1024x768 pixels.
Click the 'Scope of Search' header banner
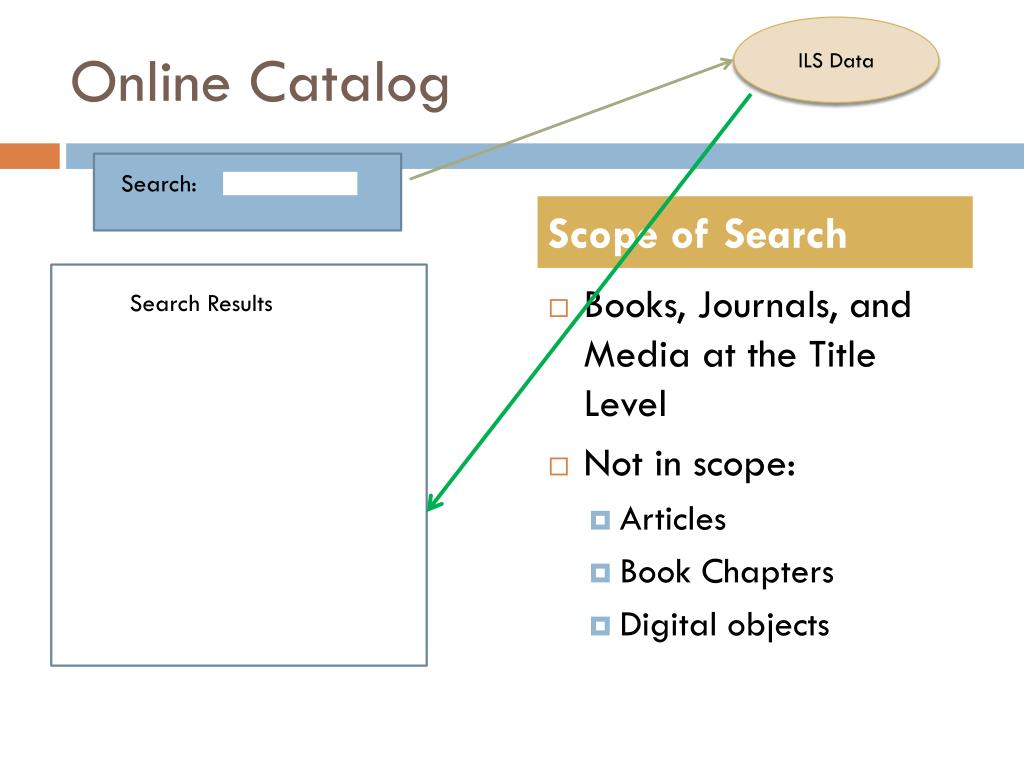[755, 232]
